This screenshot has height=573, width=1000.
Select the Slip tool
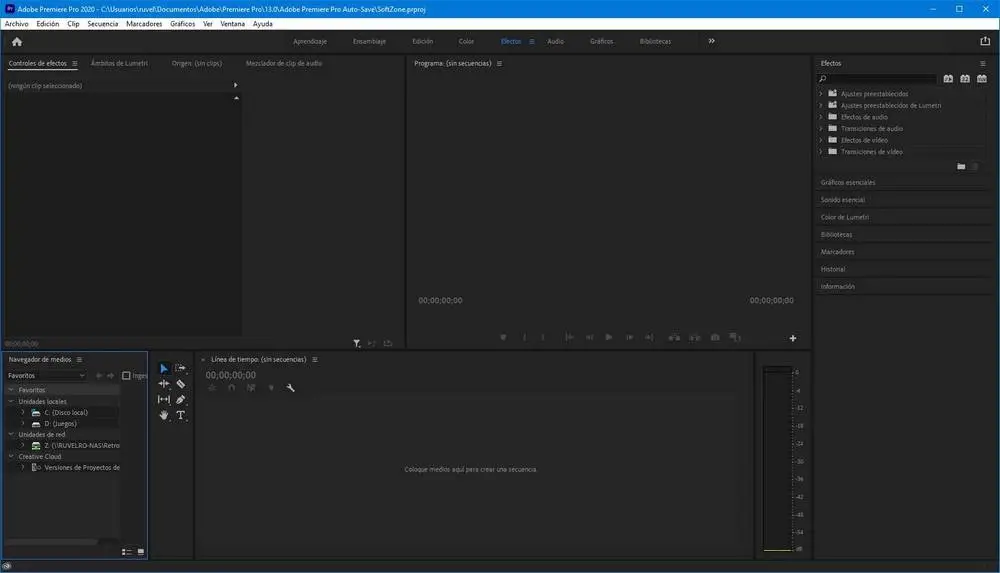(164, 399)
